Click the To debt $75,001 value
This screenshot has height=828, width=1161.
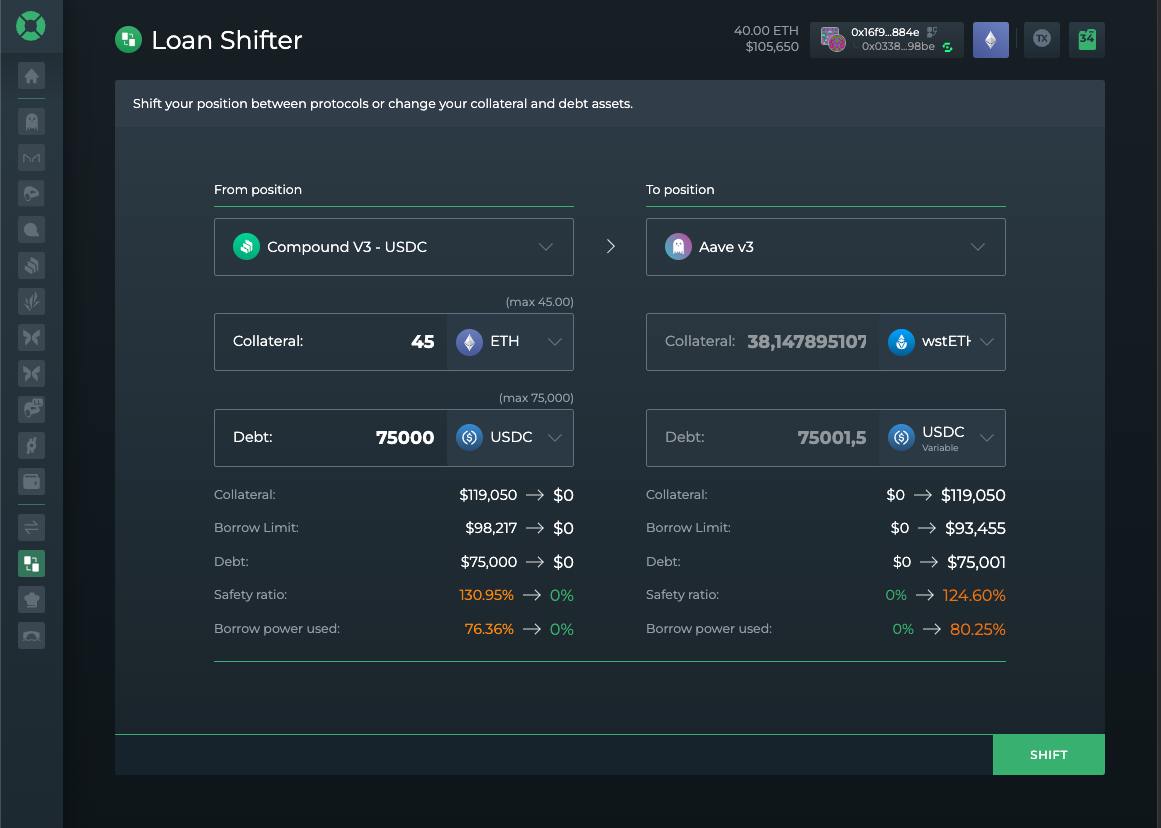point(976,562)
